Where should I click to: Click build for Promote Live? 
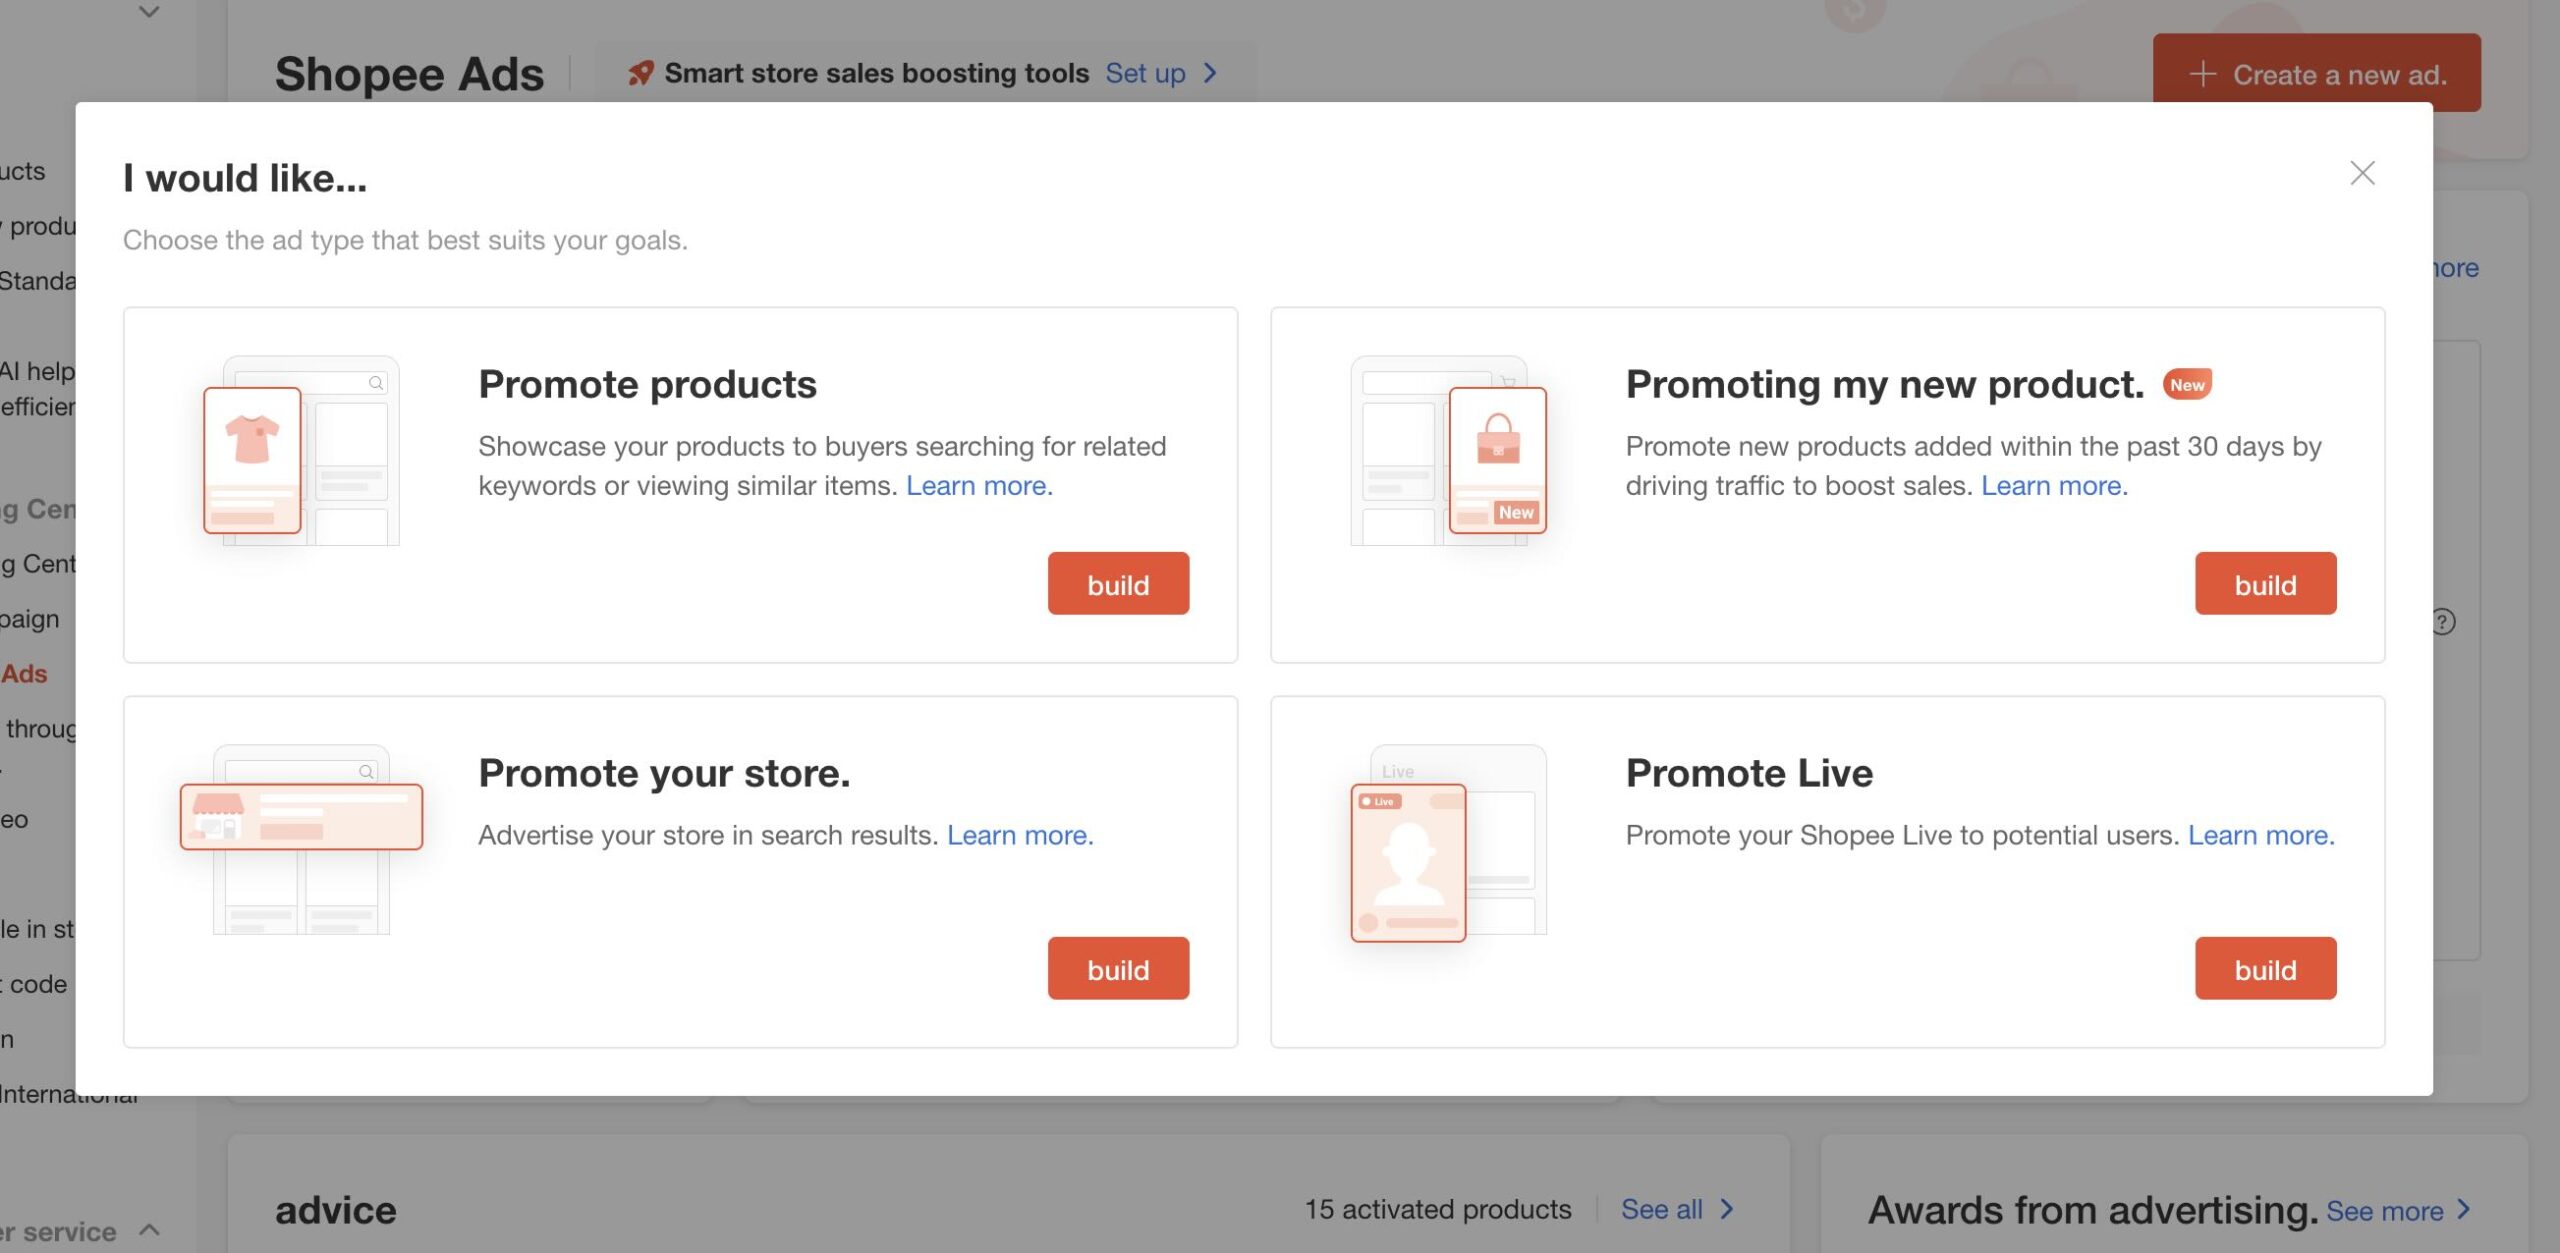(2265, 968)
